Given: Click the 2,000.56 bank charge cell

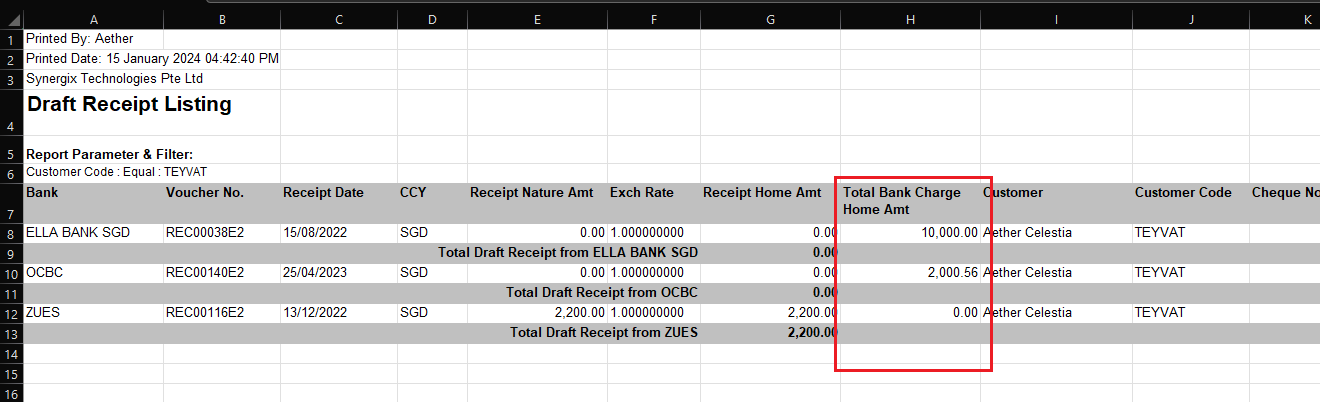Looking at the screenshot, I should click(940, 273).
